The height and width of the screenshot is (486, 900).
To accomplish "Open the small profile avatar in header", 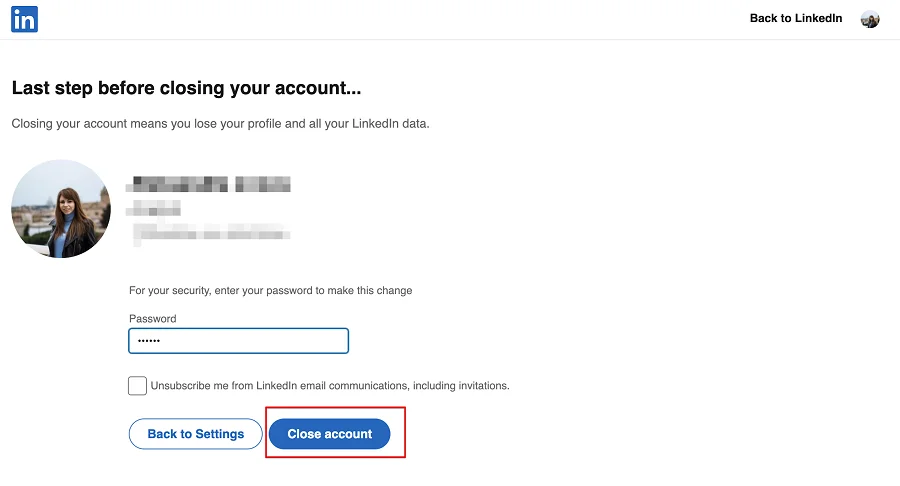I will pos(870,19).
